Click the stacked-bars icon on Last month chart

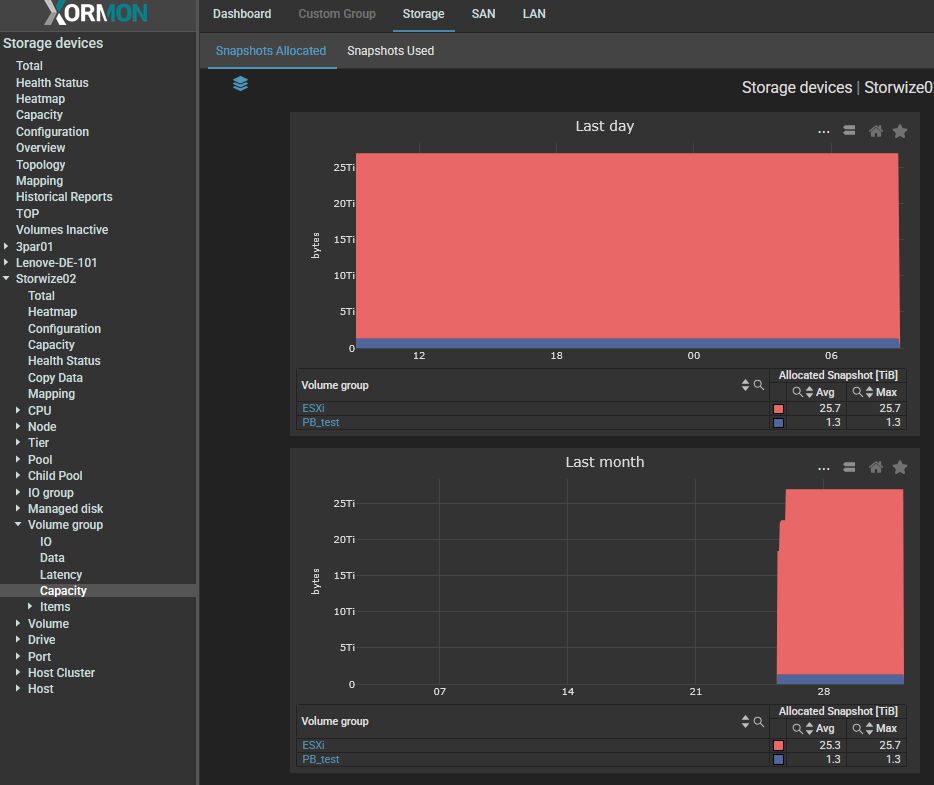pyautogui.click(x=849, y=467)
